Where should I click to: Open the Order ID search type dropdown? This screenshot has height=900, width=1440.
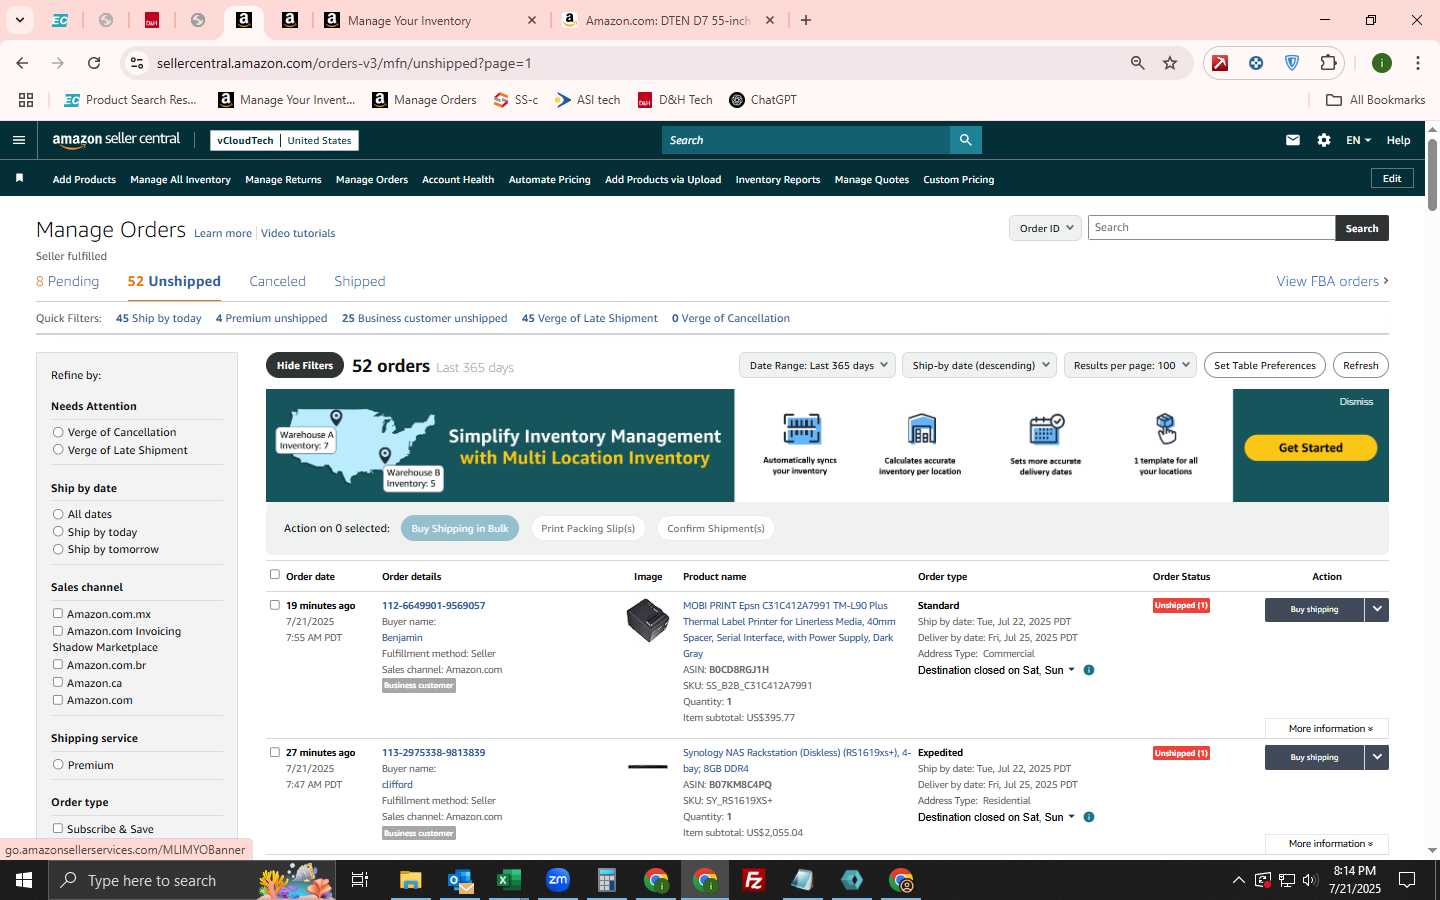[1045, 228]
